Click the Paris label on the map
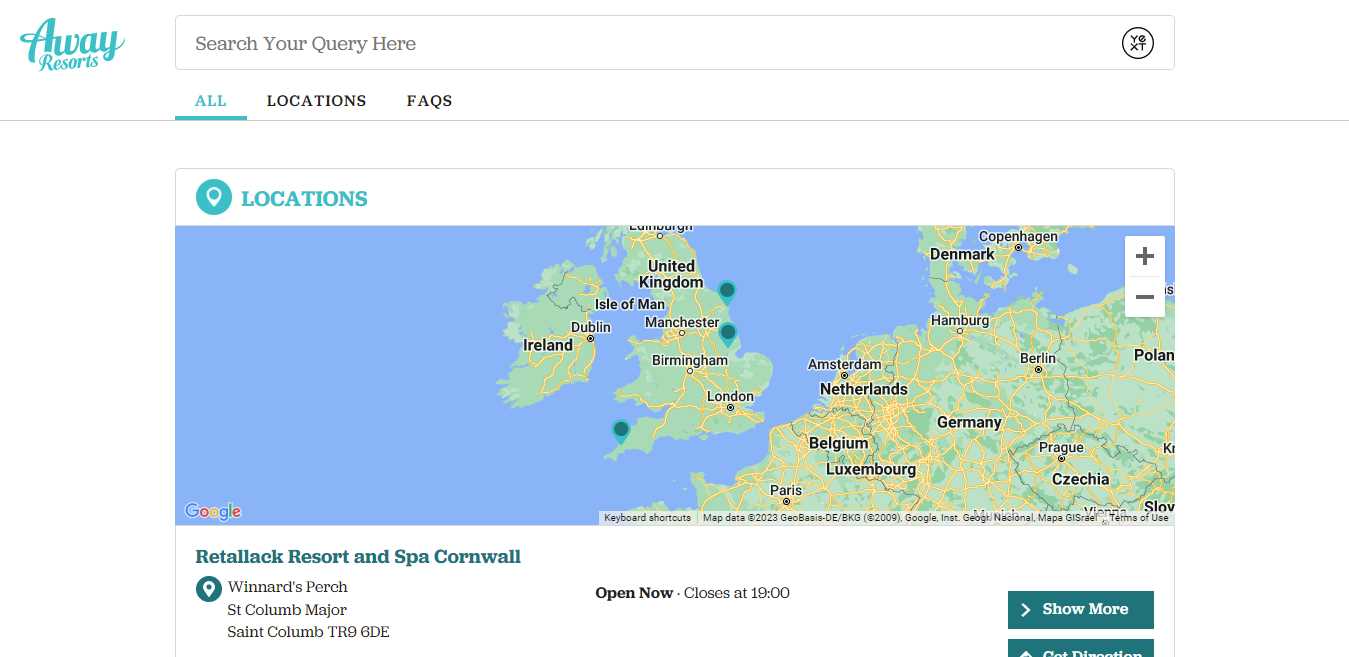The image size is (1349, 657). [786, 490]
